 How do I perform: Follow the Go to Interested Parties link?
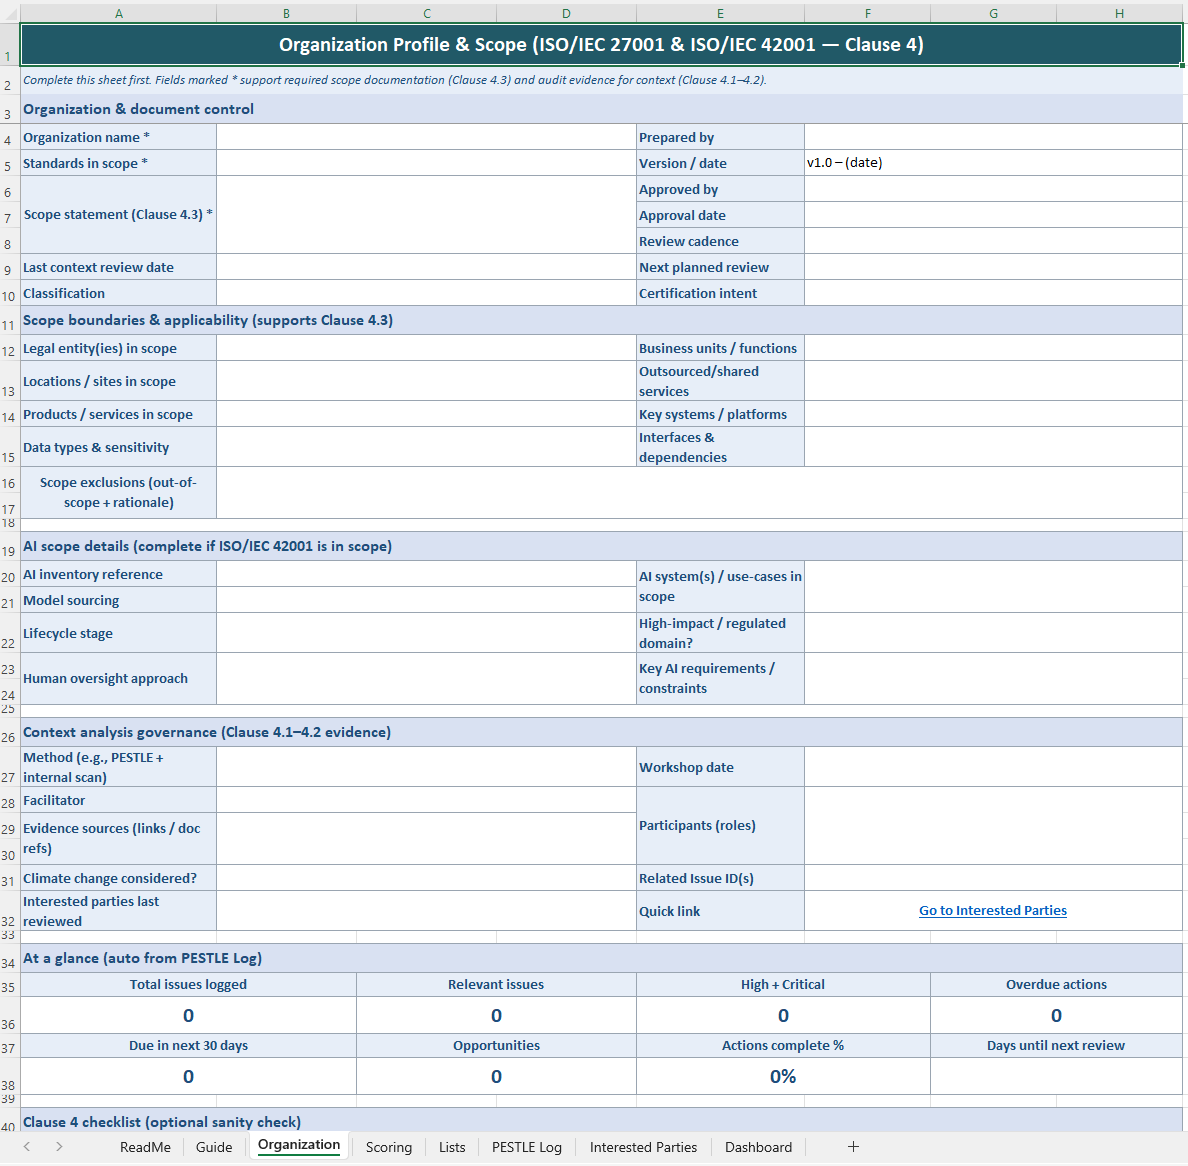coord(992,911)
